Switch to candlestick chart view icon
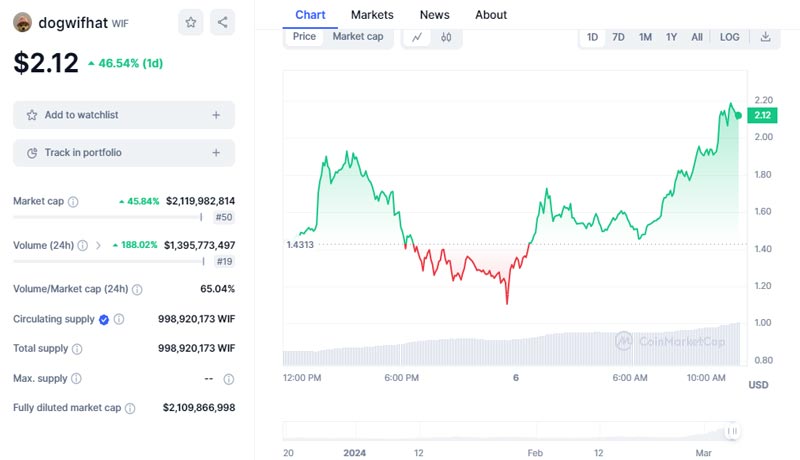The height and width of the screenshot is (460, 800). coord(446,37)
